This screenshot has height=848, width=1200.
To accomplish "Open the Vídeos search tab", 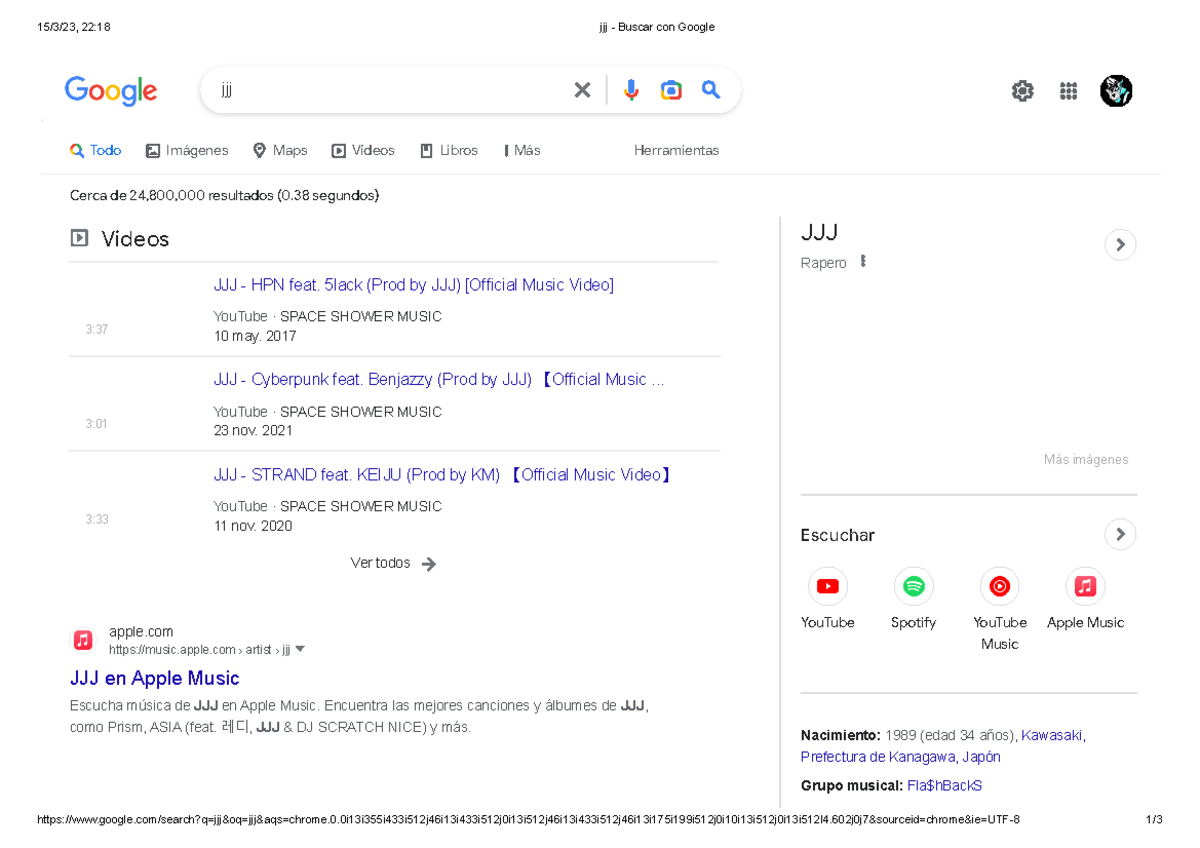I will [x=363, y=150].
